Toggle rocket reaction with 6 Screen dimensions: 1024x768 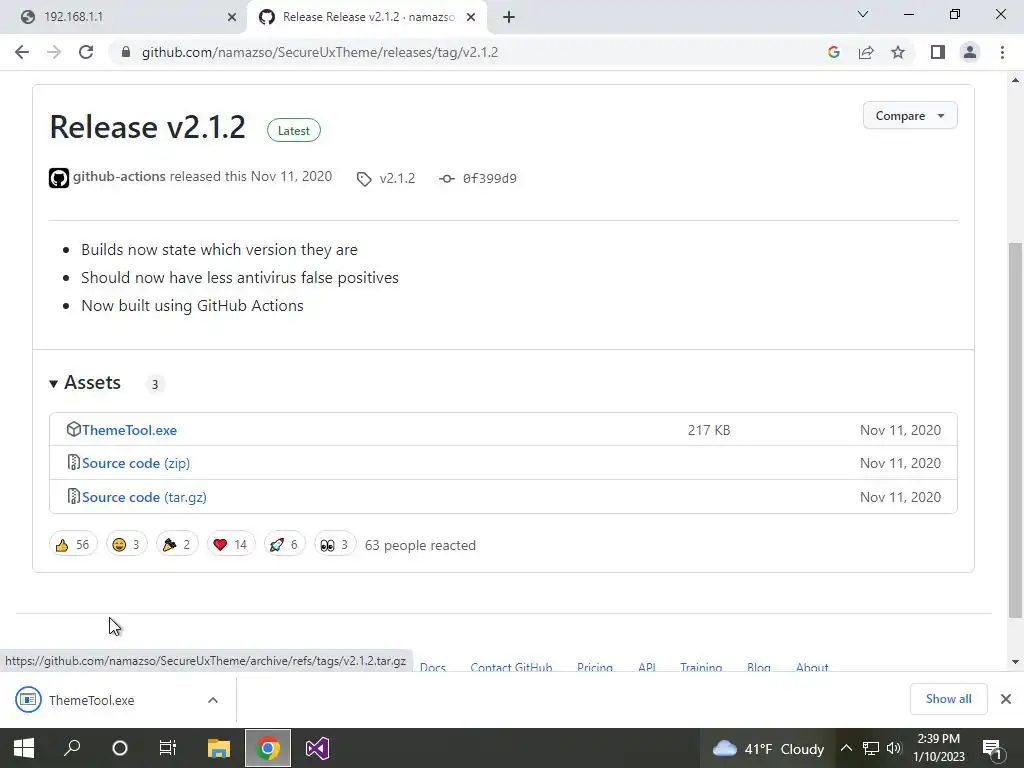pos(285,544)
